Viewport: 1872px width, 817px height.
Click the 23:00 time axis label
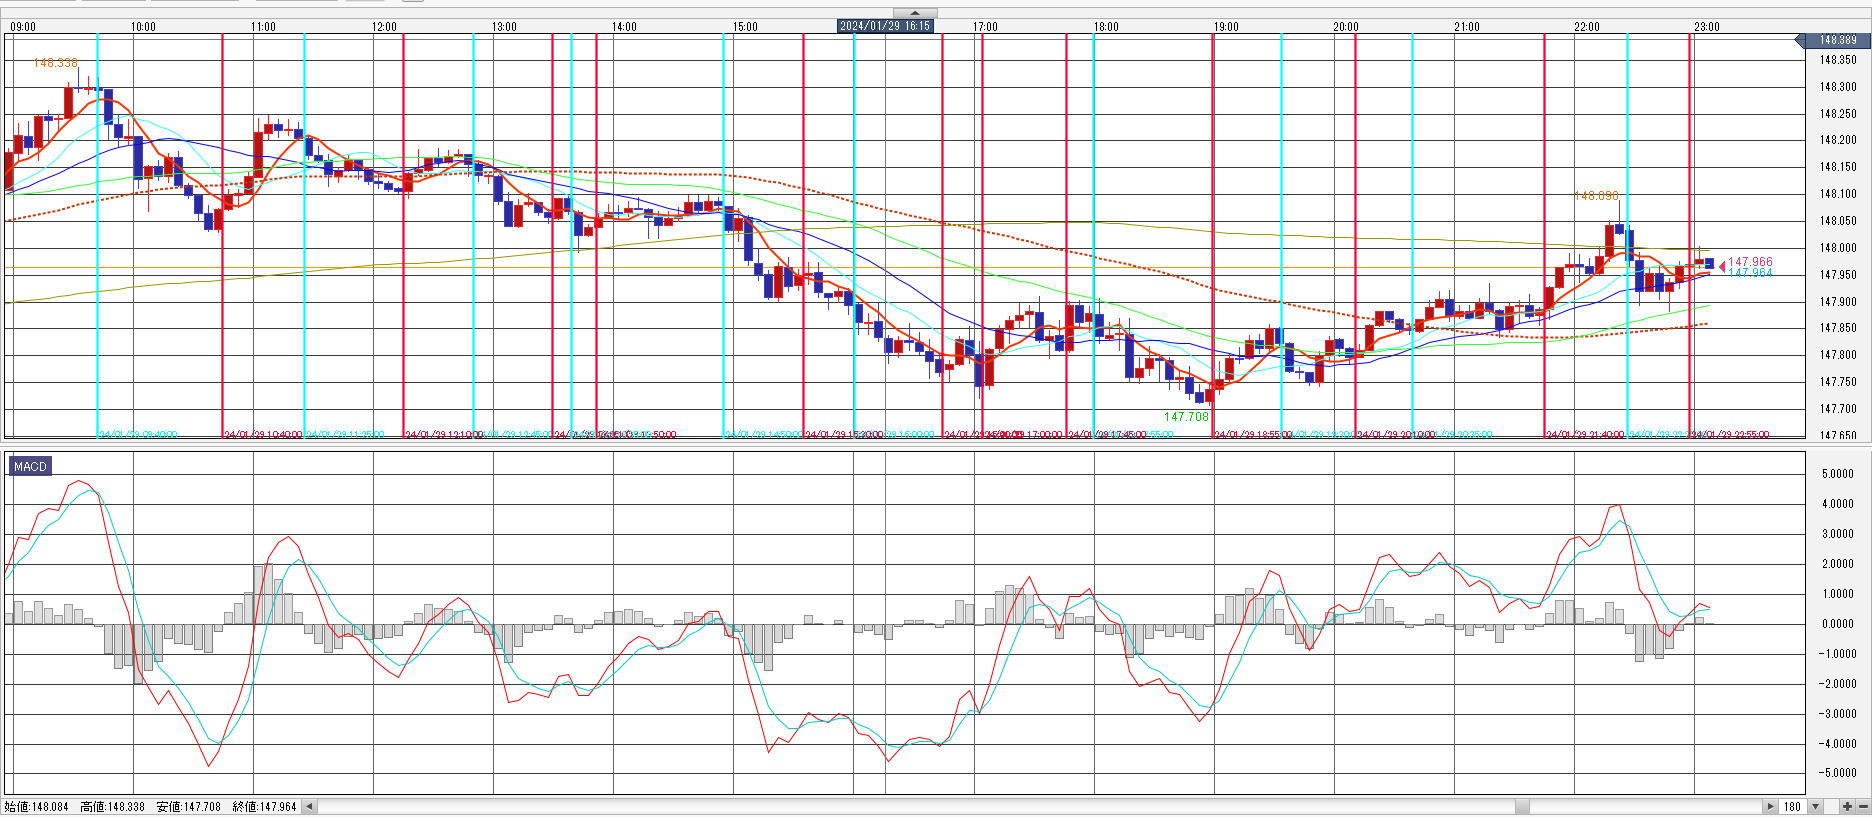1707,27
